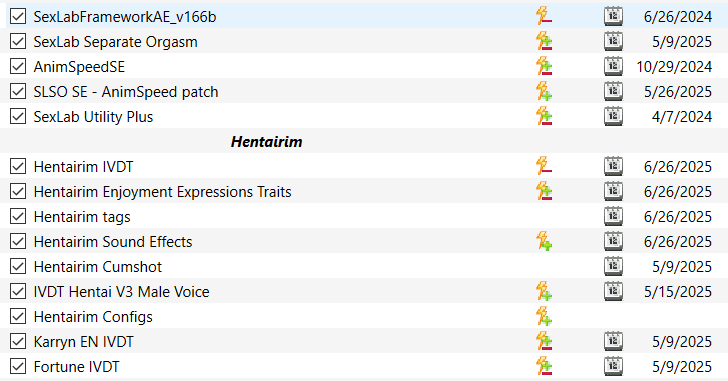728x381 pixels.
Task: Click calendar icon for Hentairim Enjoyment Expressions Traits
Action: (613, 191)
